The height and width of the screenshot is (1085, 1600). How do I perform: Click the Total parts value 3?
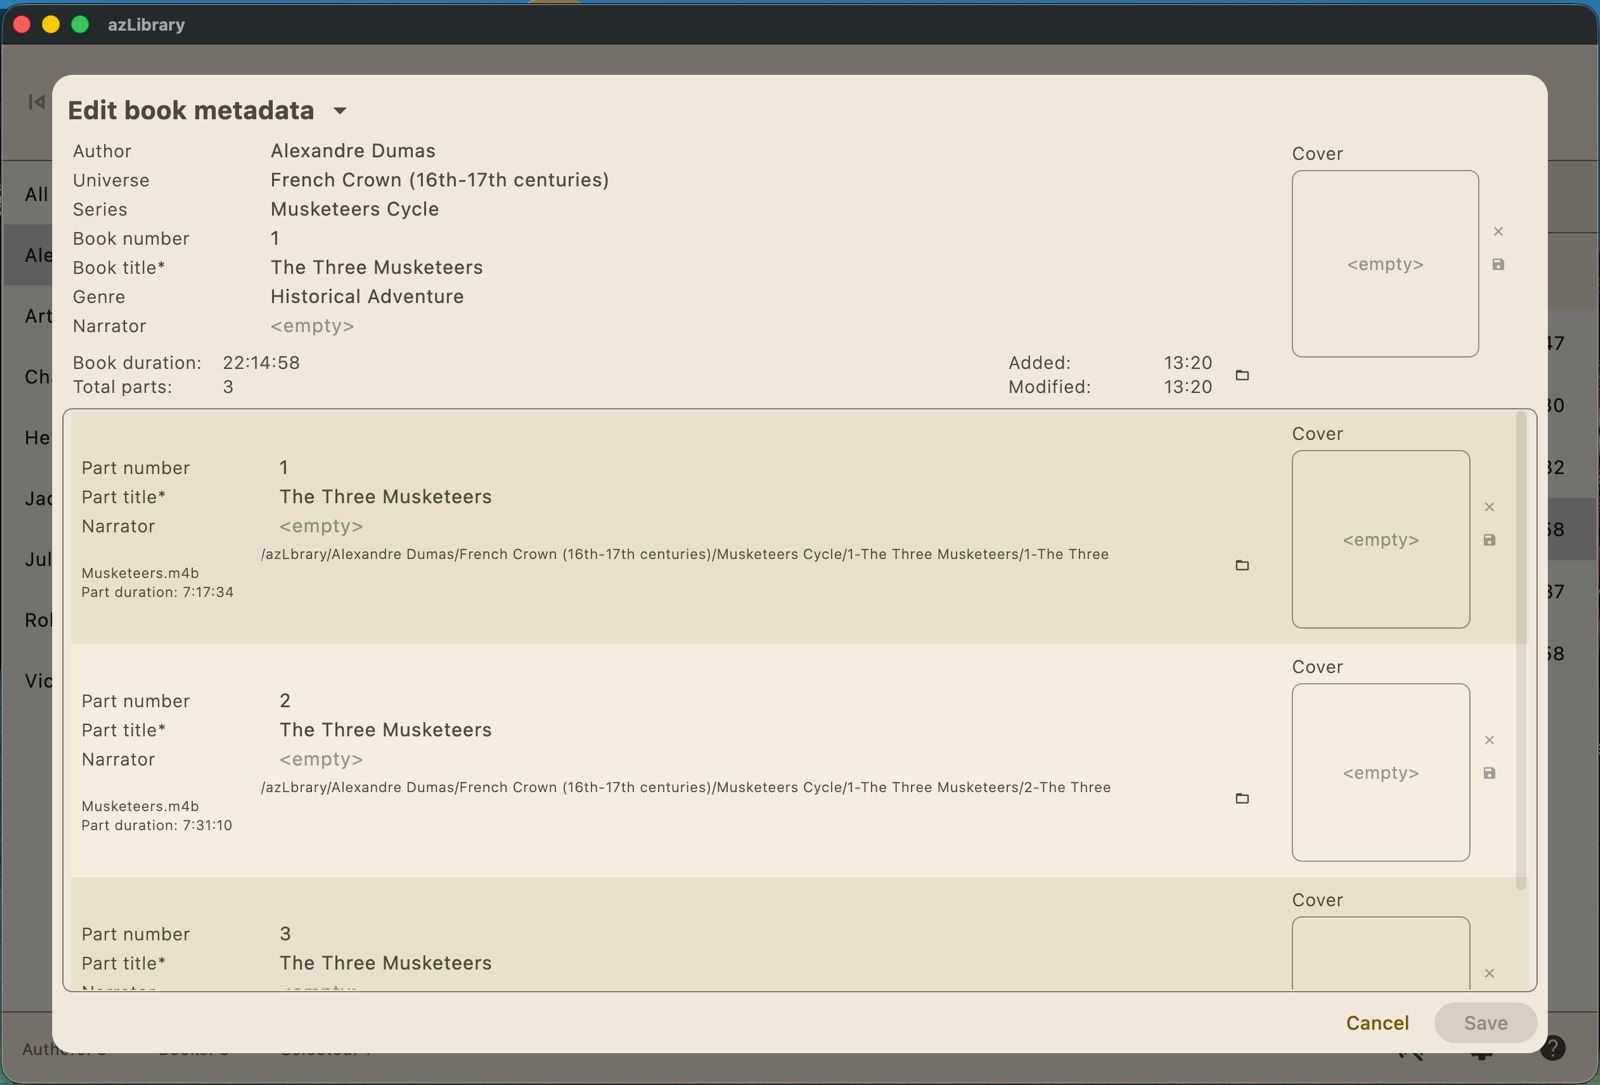tap(228, 387)
